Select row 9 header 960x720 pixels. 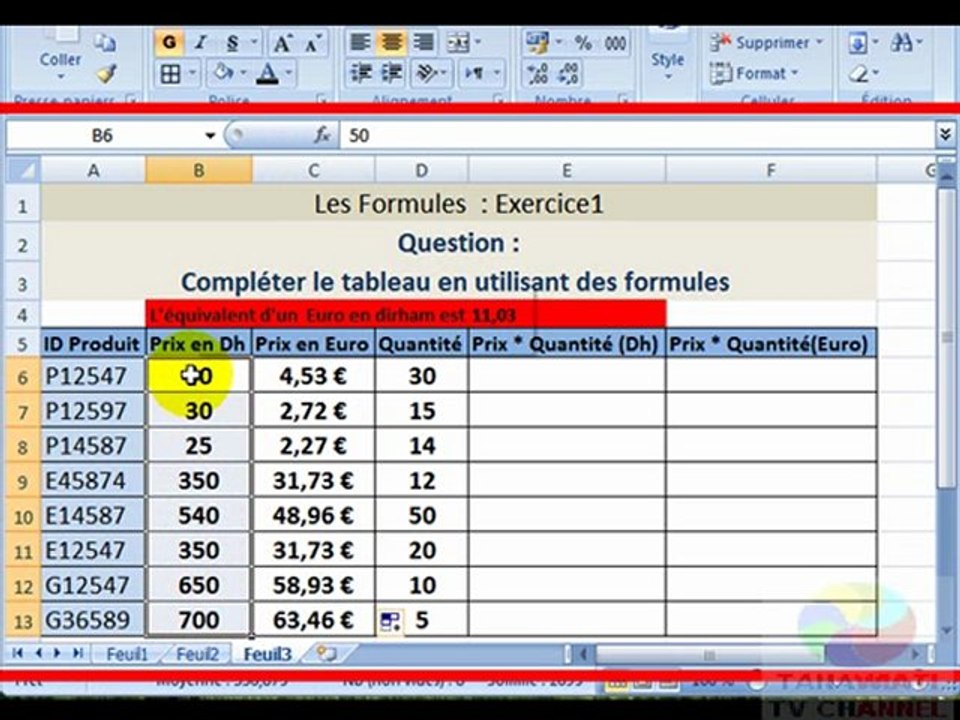[x=23, y=481]
